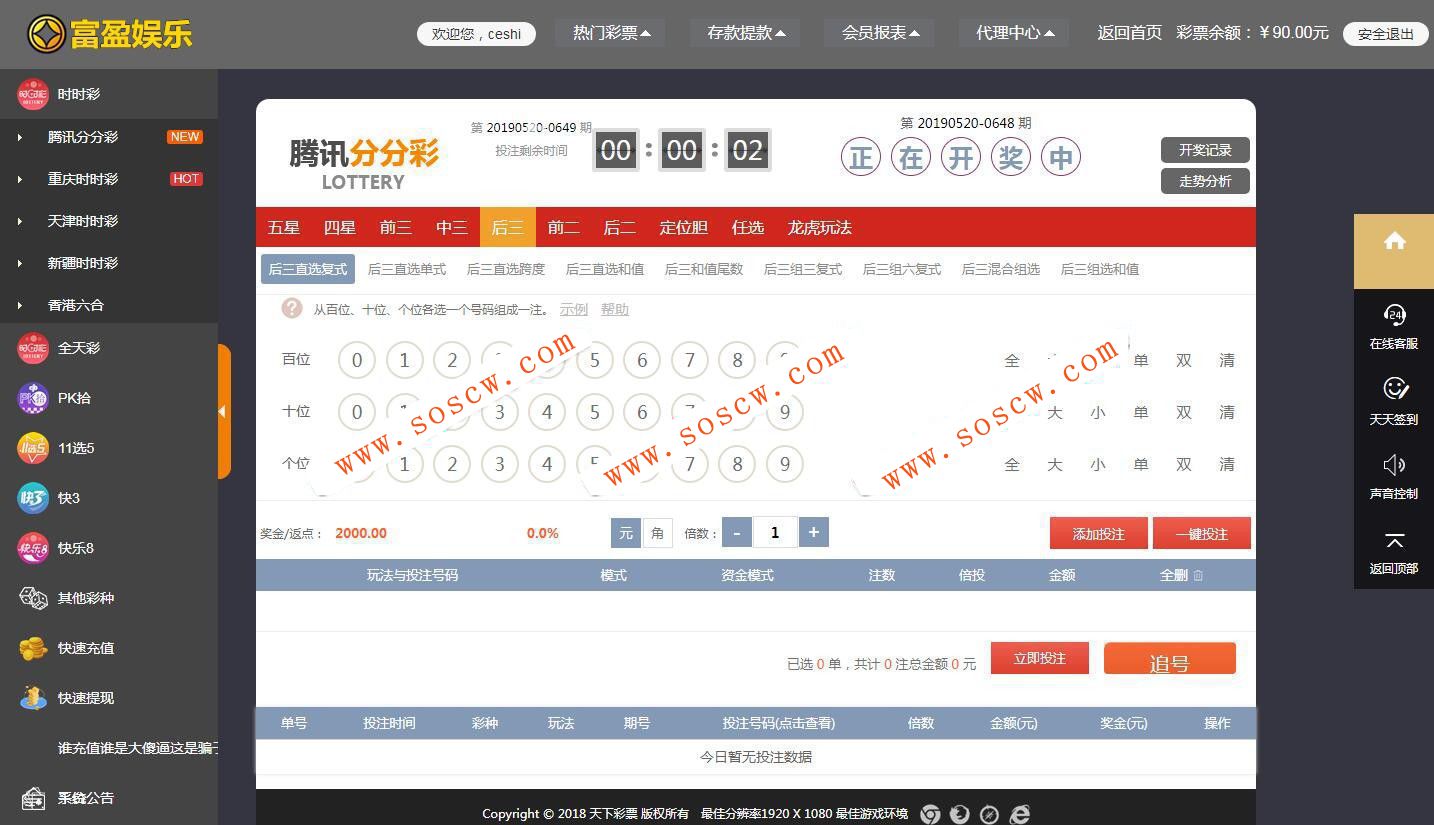Expand 重庆时时彩 sidebar item

pyautogui.click(x=109, y=179)
